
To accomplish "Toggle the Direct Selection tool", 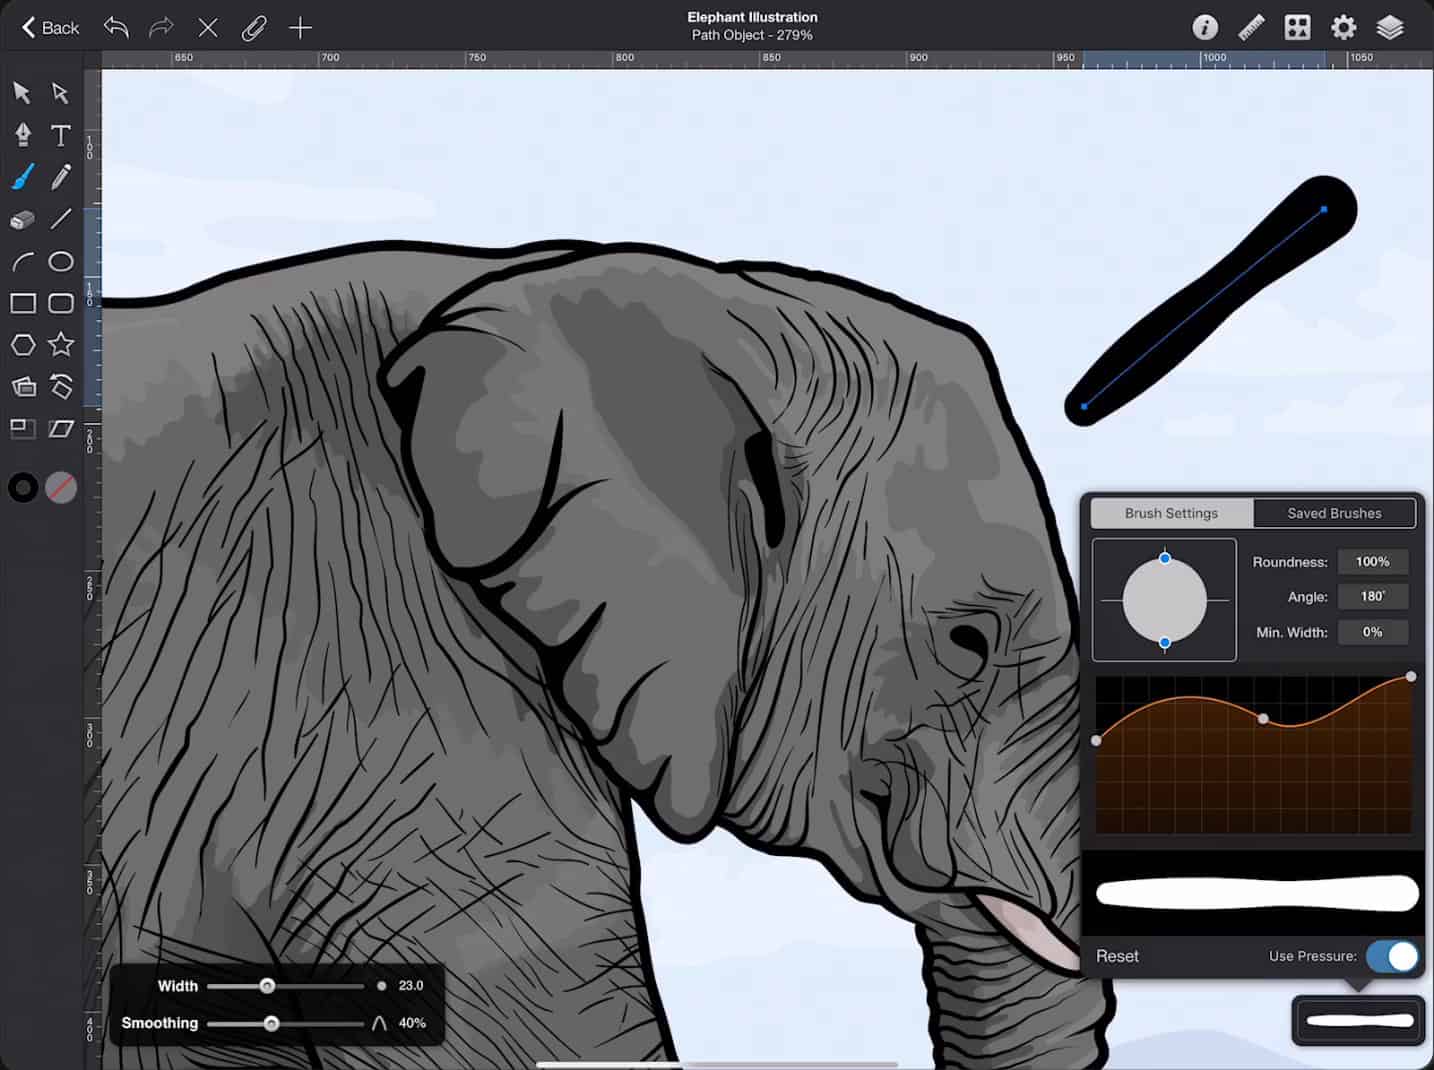I will coord(61,92).
